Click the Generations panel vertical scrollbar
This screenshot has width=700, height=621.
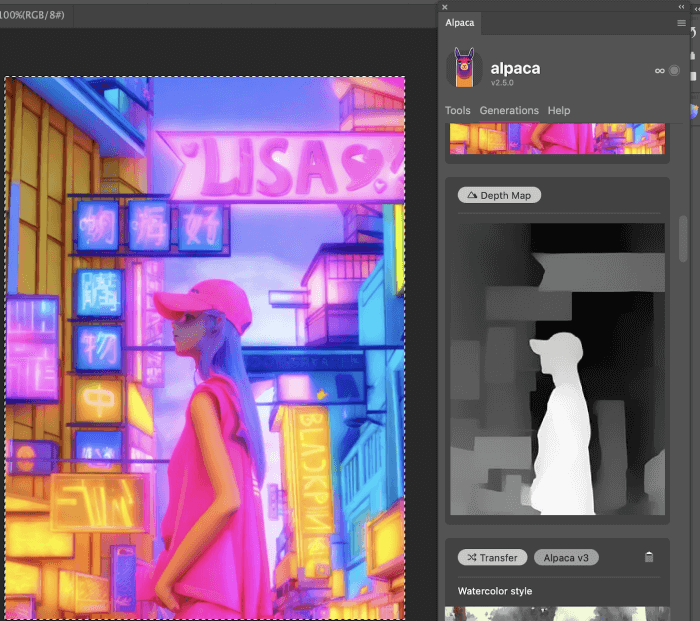[x=683, y=240]
